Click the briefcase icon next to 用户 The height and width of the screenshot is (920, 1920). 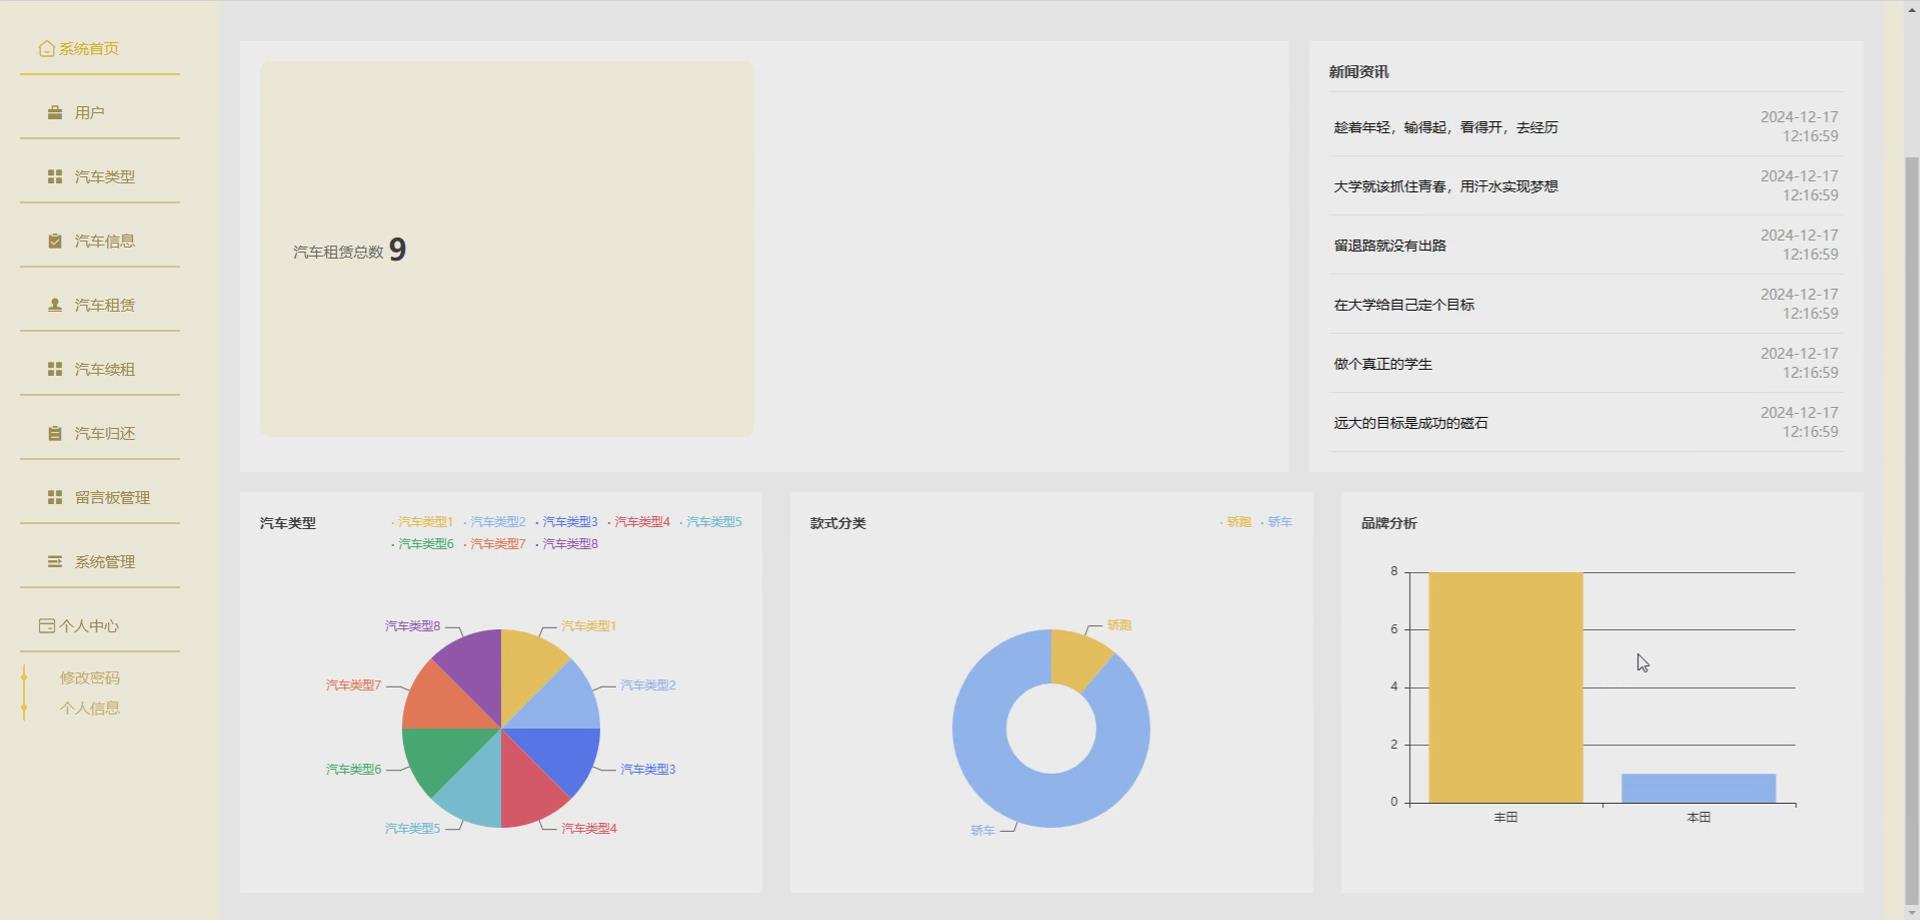click(x=55, y=113)
